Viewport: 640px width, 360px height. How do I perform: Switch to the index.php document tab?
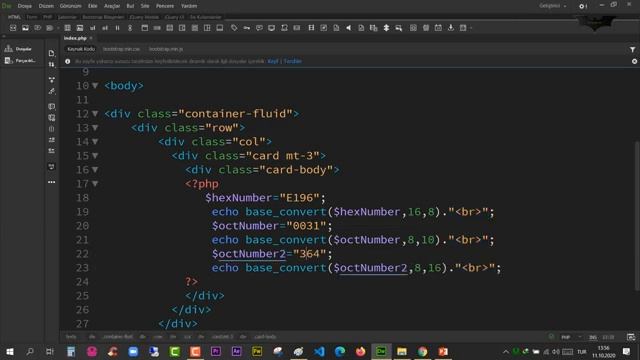coord(75,38)
